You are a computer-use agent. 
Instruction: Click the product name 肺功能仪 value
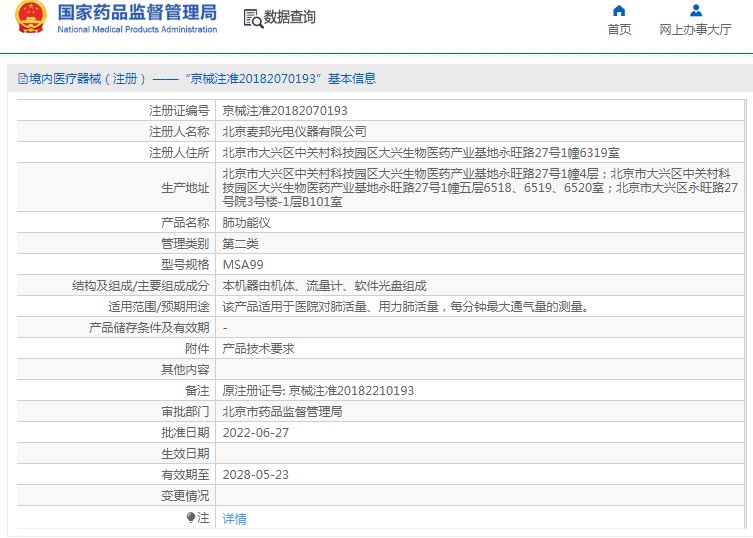point(246,223)
